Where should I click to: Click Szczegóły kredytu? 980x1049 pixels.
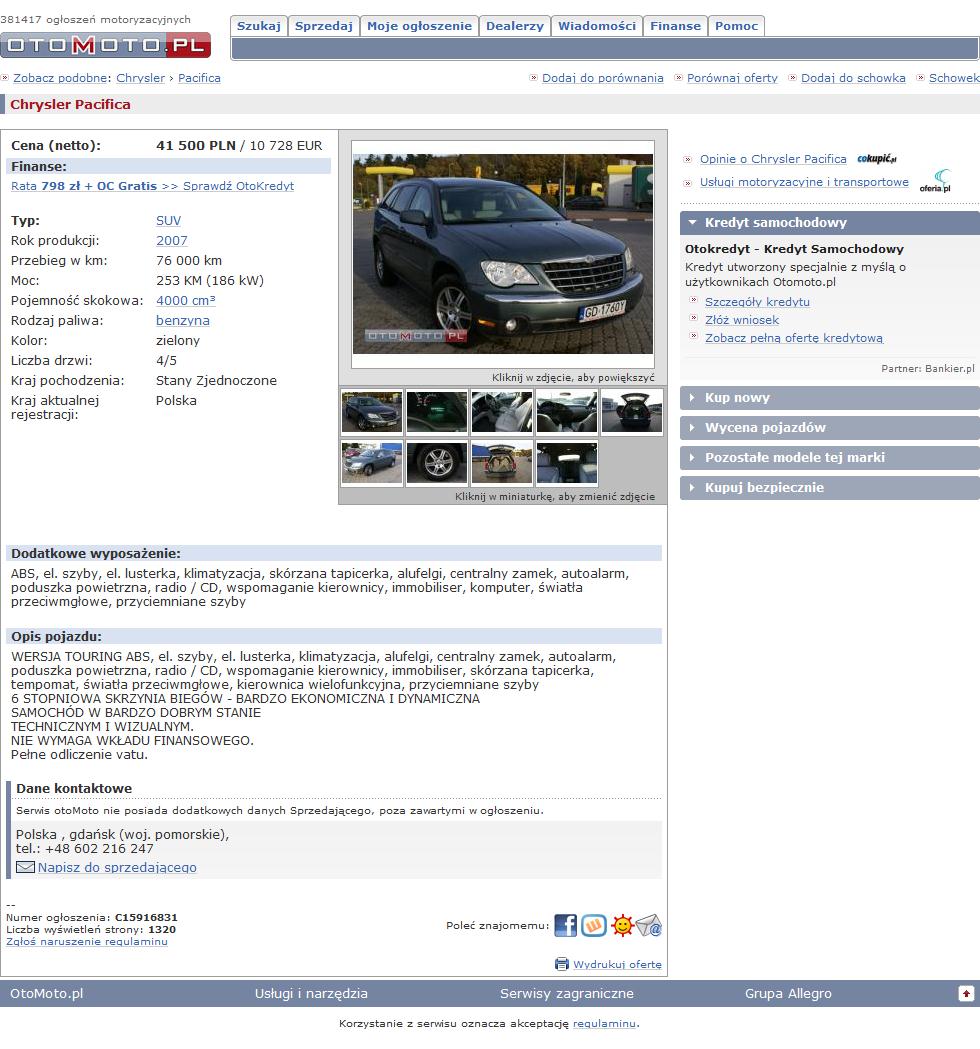(x=757, y=302)
